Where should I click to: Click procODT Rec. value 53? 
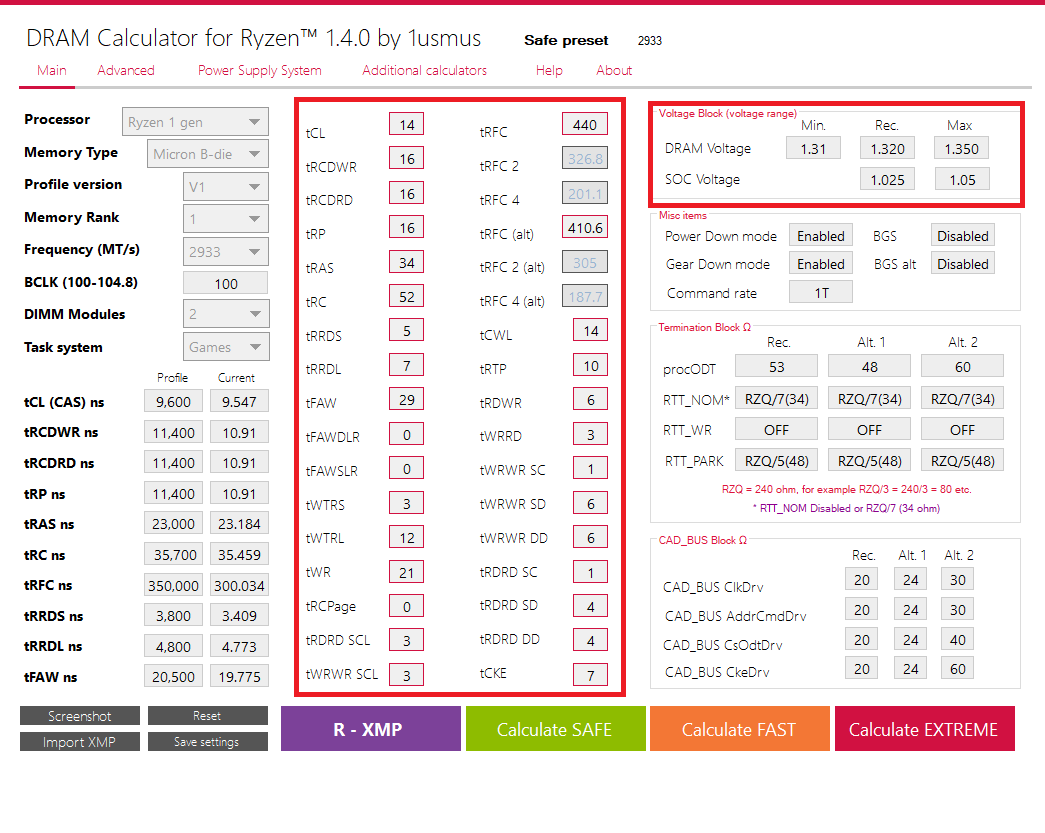776,367
